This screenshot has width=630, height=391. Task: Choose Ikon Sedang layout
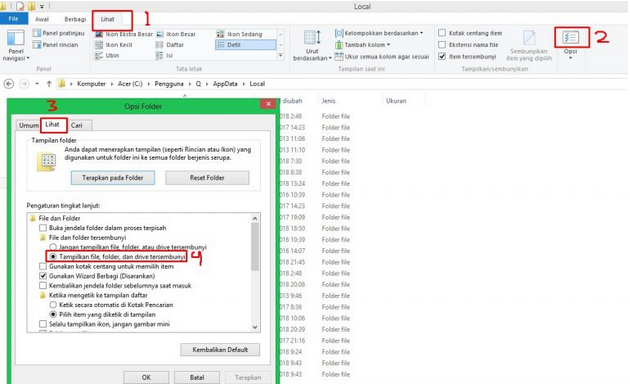pyautogui.click(x=239, y=34)
